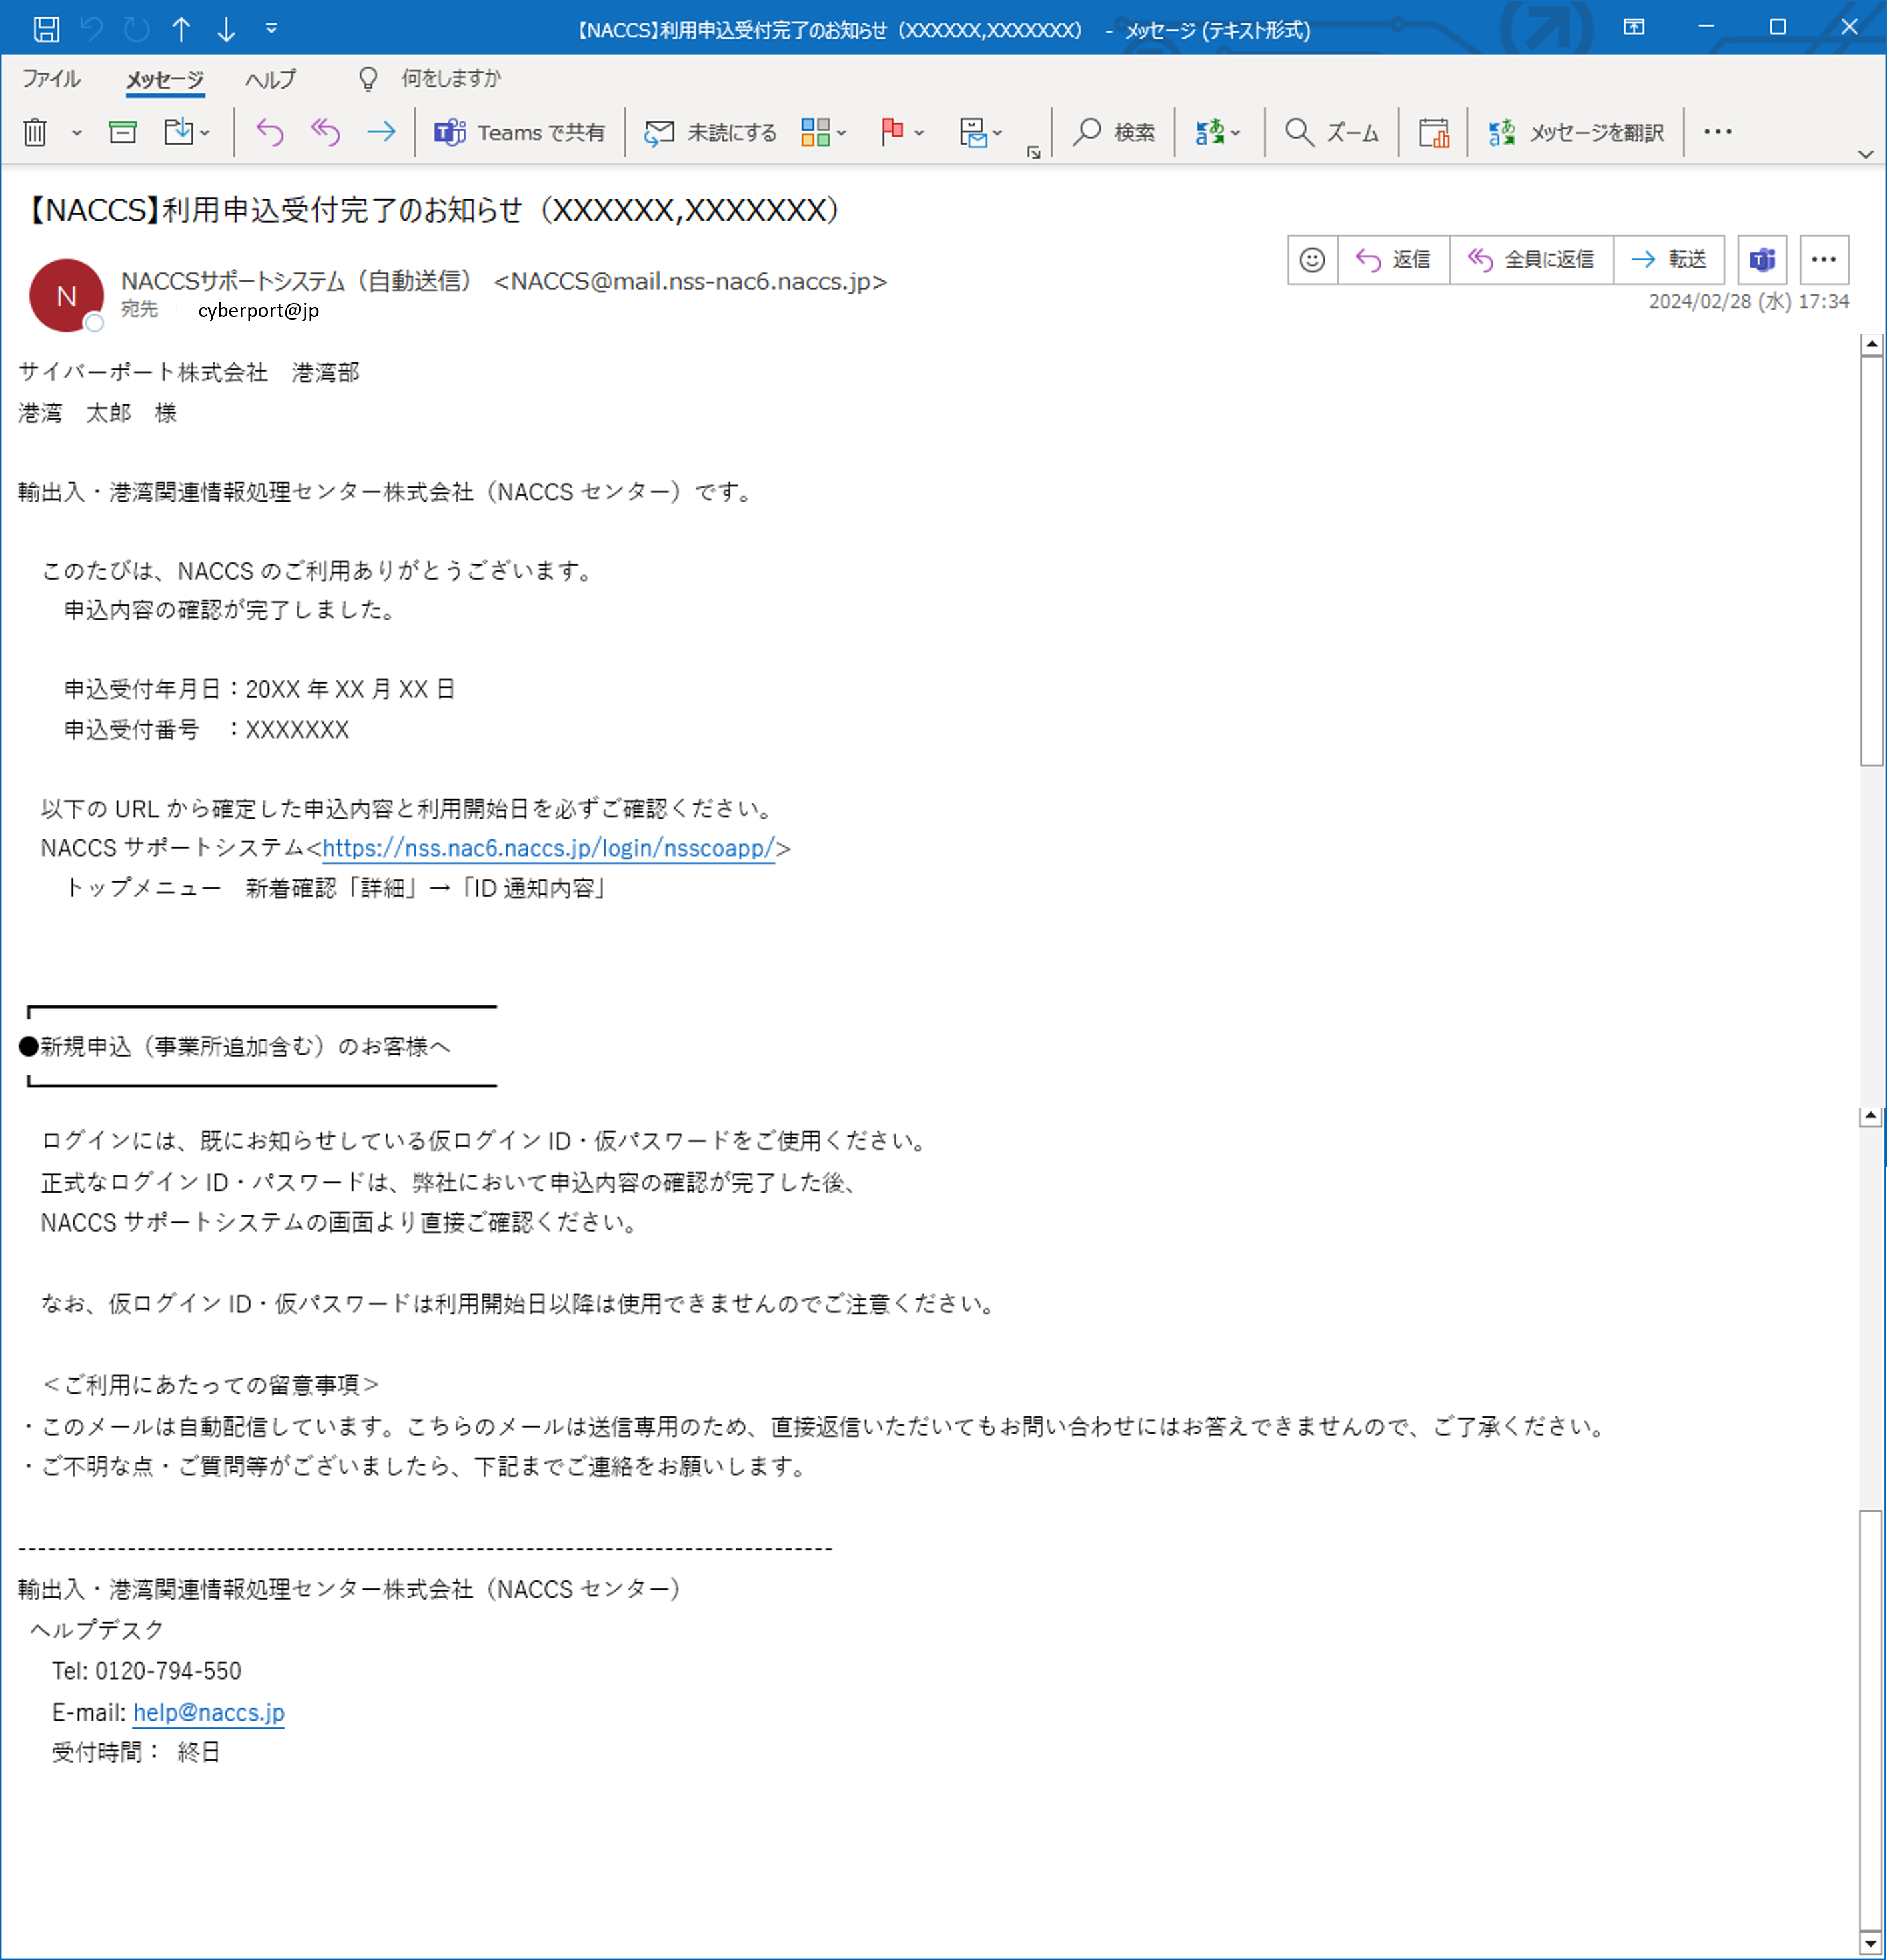Click the 何をしますか search field

point(450,79)
